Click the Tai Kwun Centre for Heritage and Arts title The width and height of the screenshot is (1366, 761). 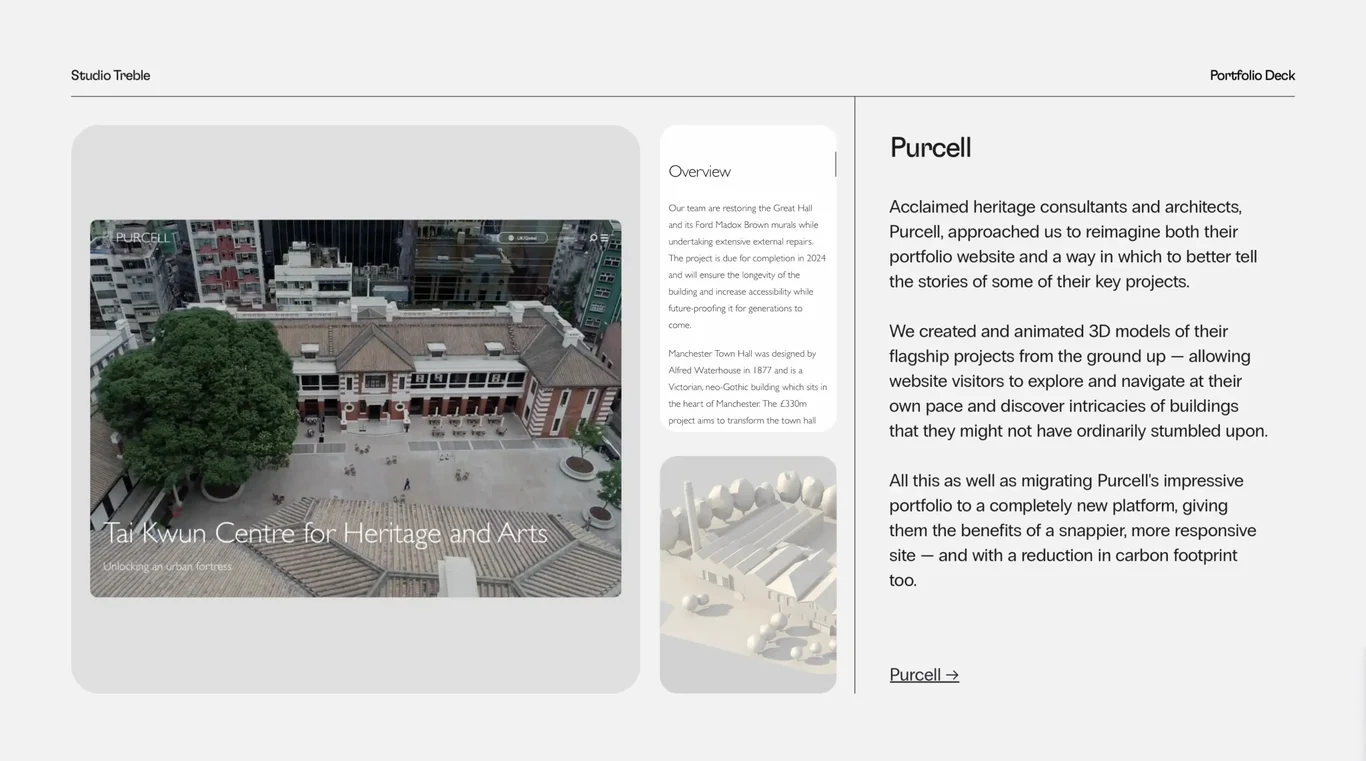point(326,533)
